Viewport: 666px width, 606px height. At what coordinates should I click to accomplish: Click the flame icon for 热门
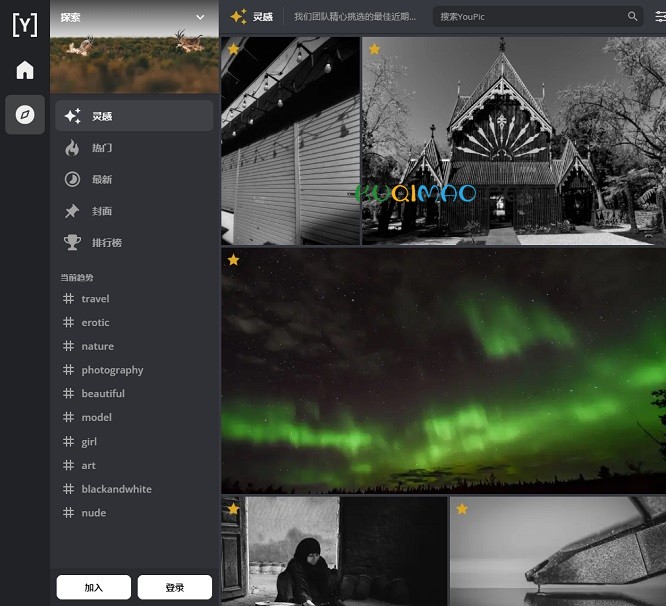(x=72, y=148)
